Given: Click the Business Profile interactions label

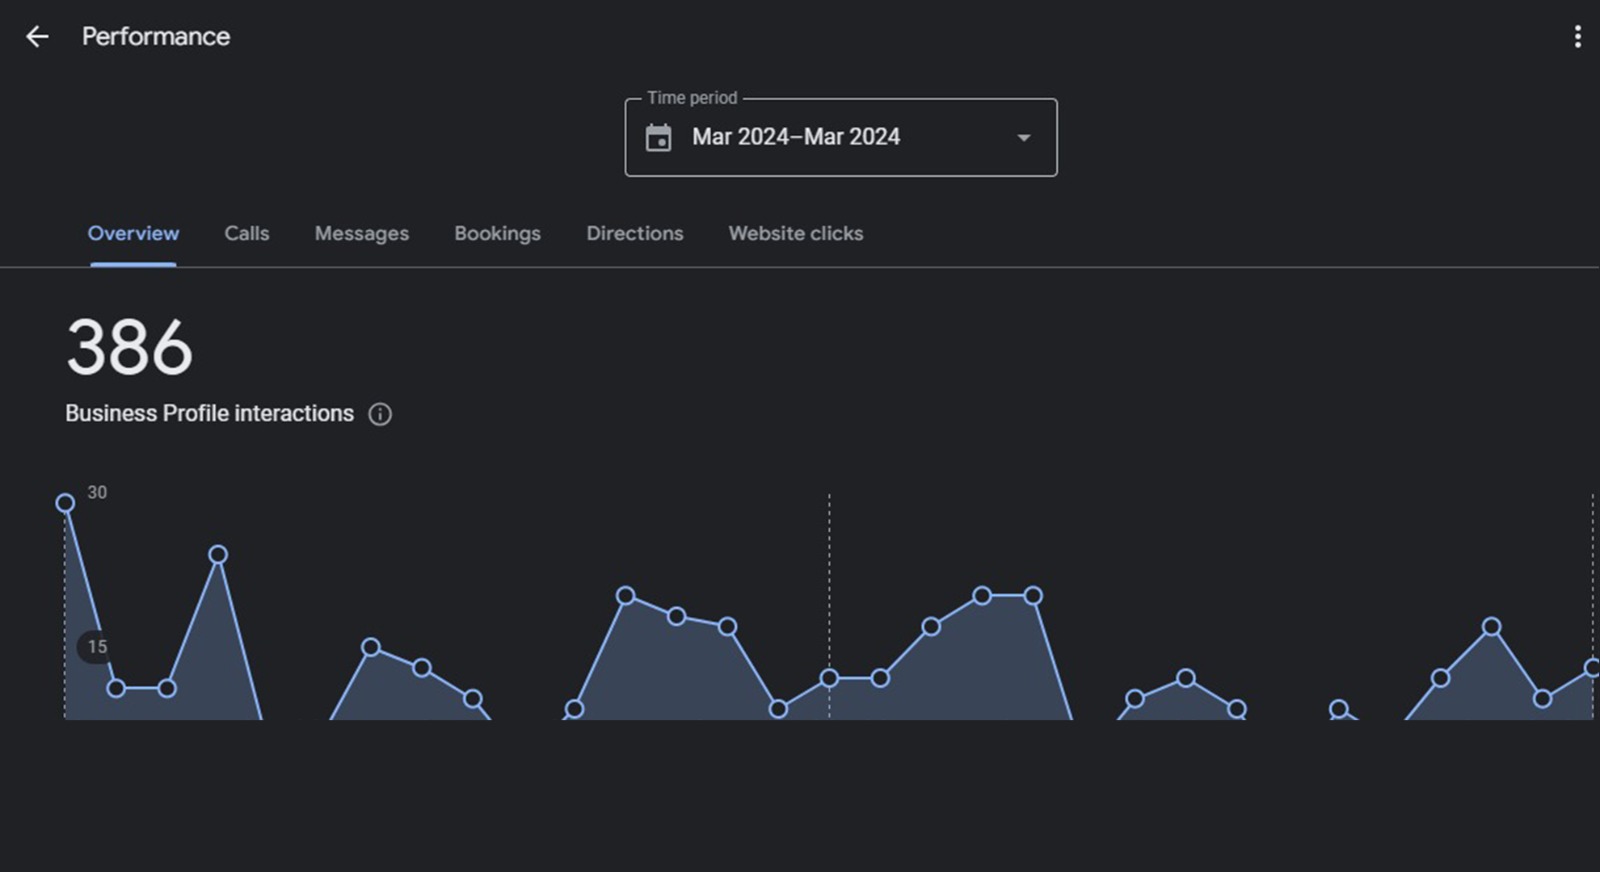Looking at the screenshot, I should [209, 414].
